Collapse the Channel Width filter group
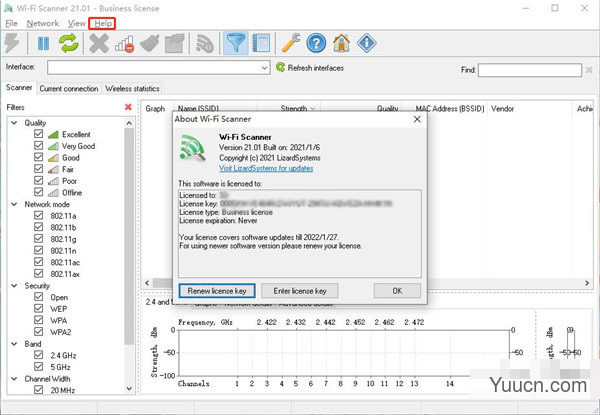This screenshot has width=600, height=415. coord(14,379)
